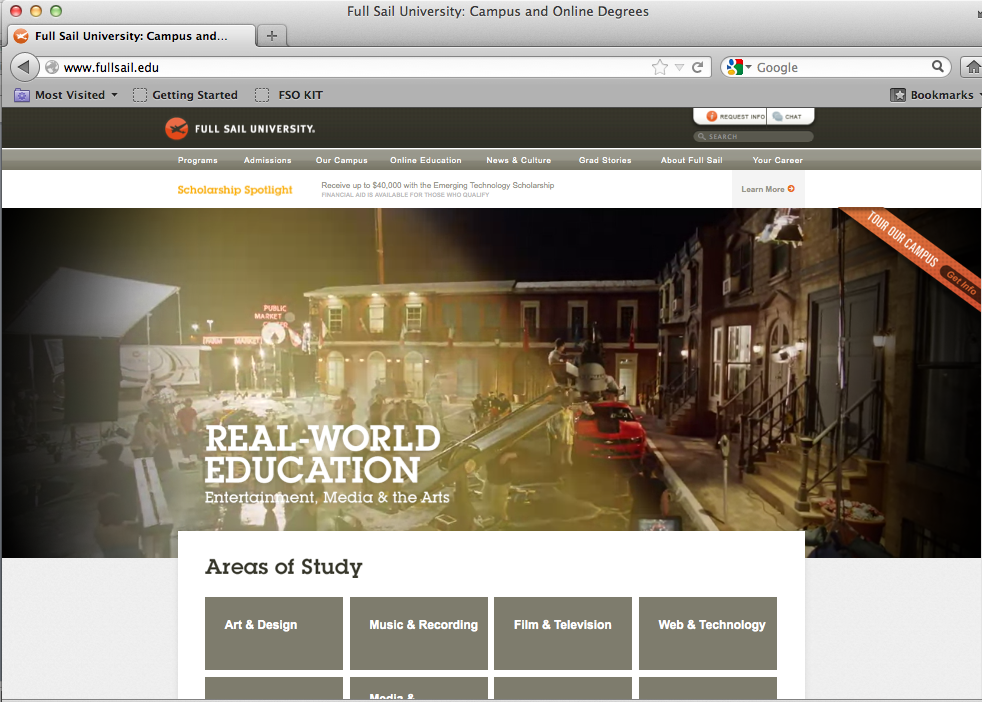Click the Full Sail University logo icon
Viewport: 982px width, 702px height.
click(177, 128)
